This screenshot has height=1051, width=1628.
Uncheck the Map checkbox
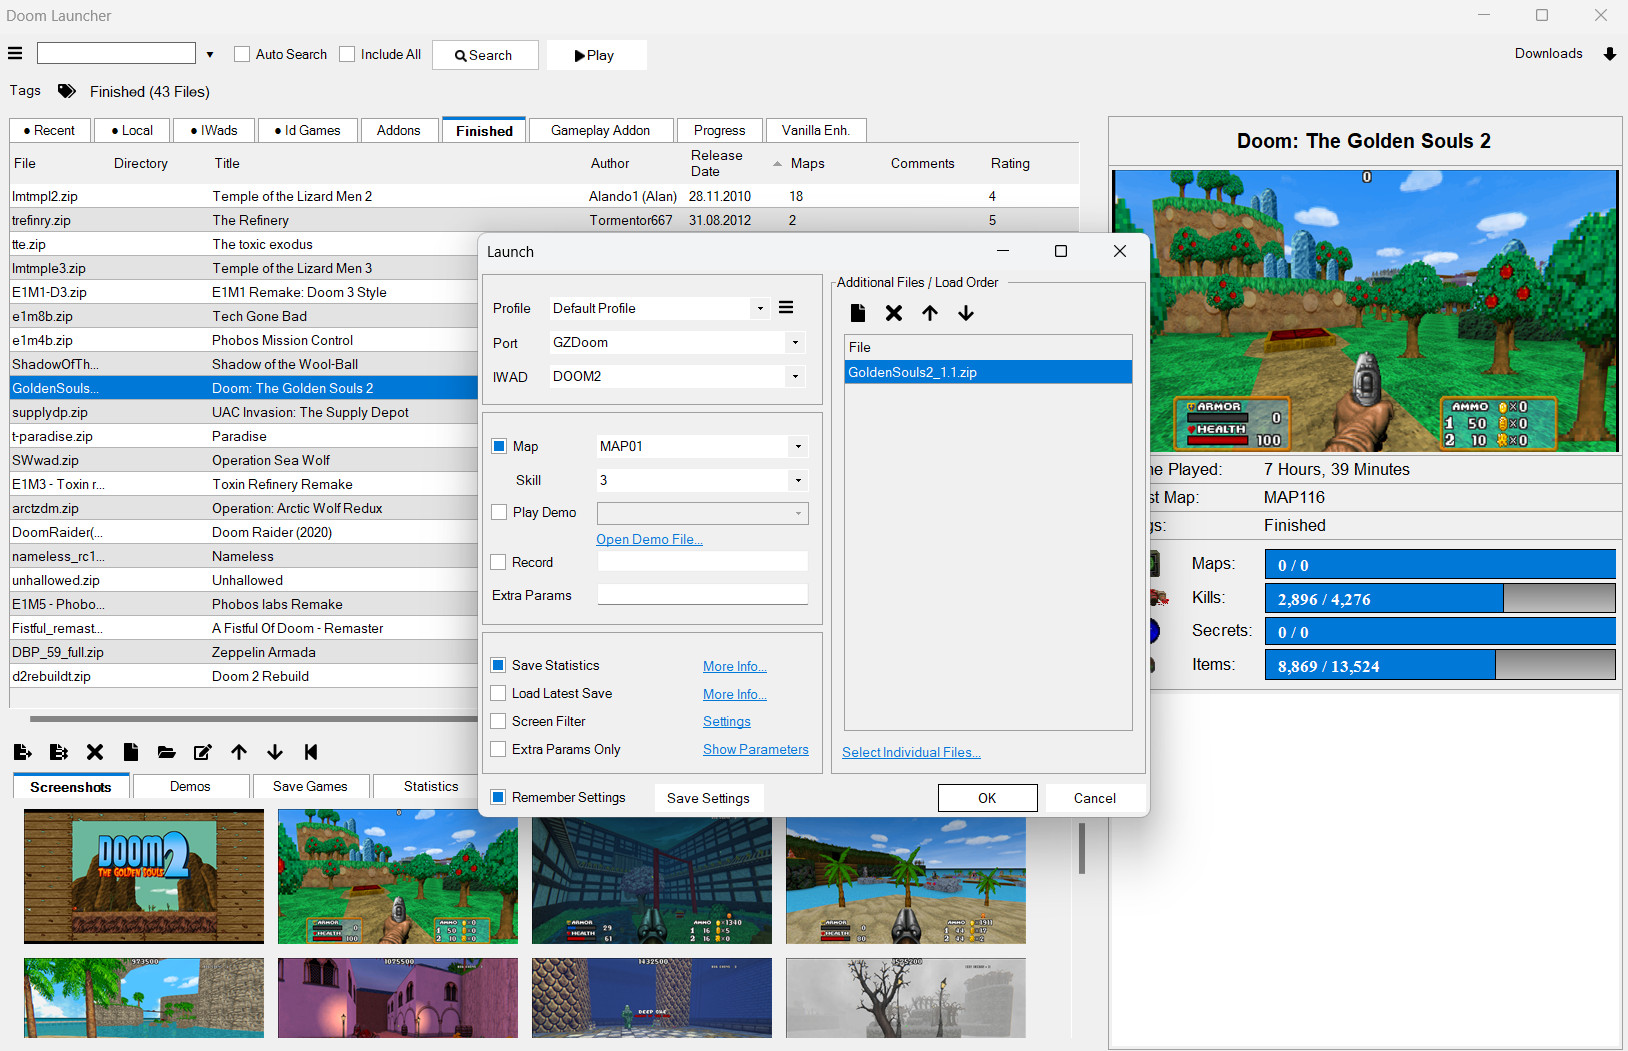(x=499, y=446)
